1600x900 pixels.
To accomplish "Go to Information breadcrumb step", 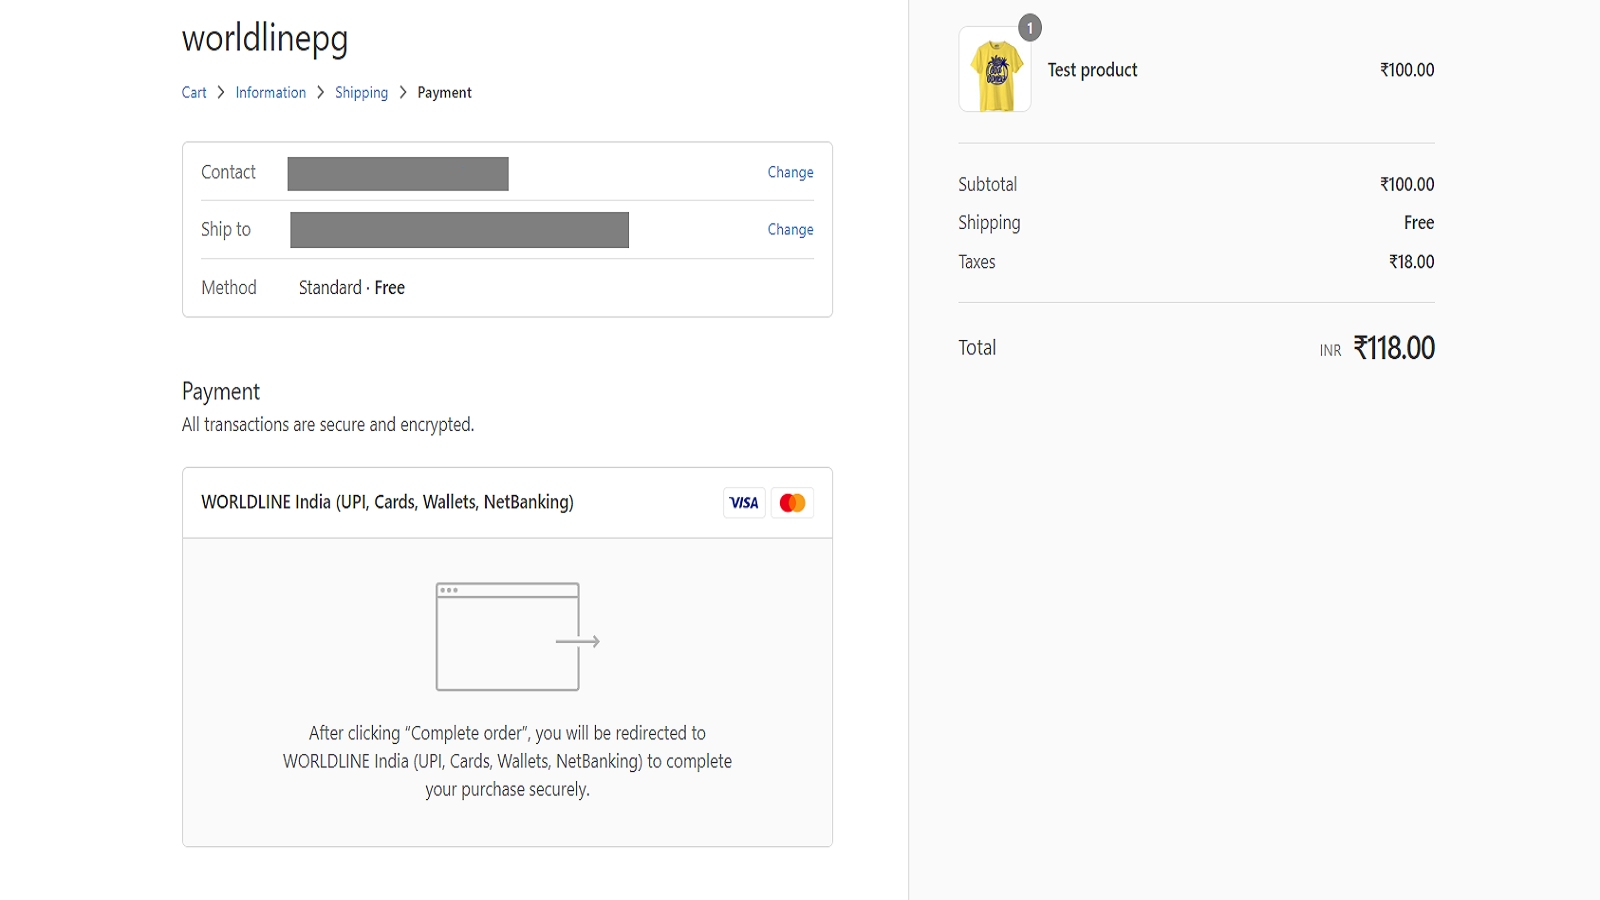I will pos(271,93).
